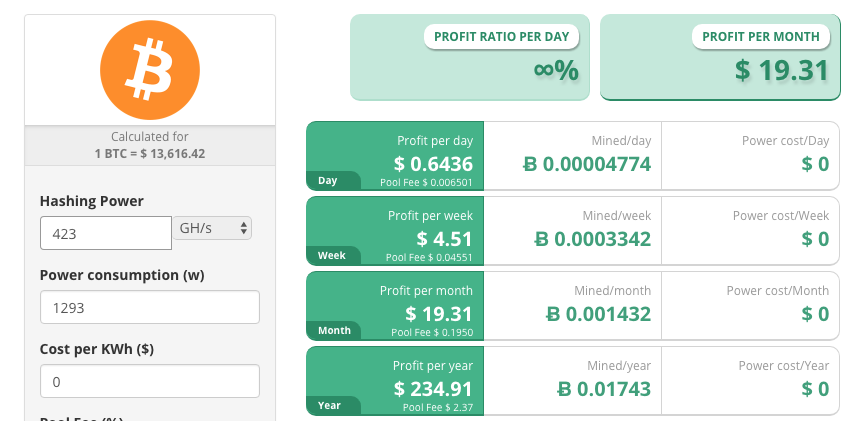Click the Mined/month bitcoin amount 0.001432

pyautogui.click(x=598, y=314)
